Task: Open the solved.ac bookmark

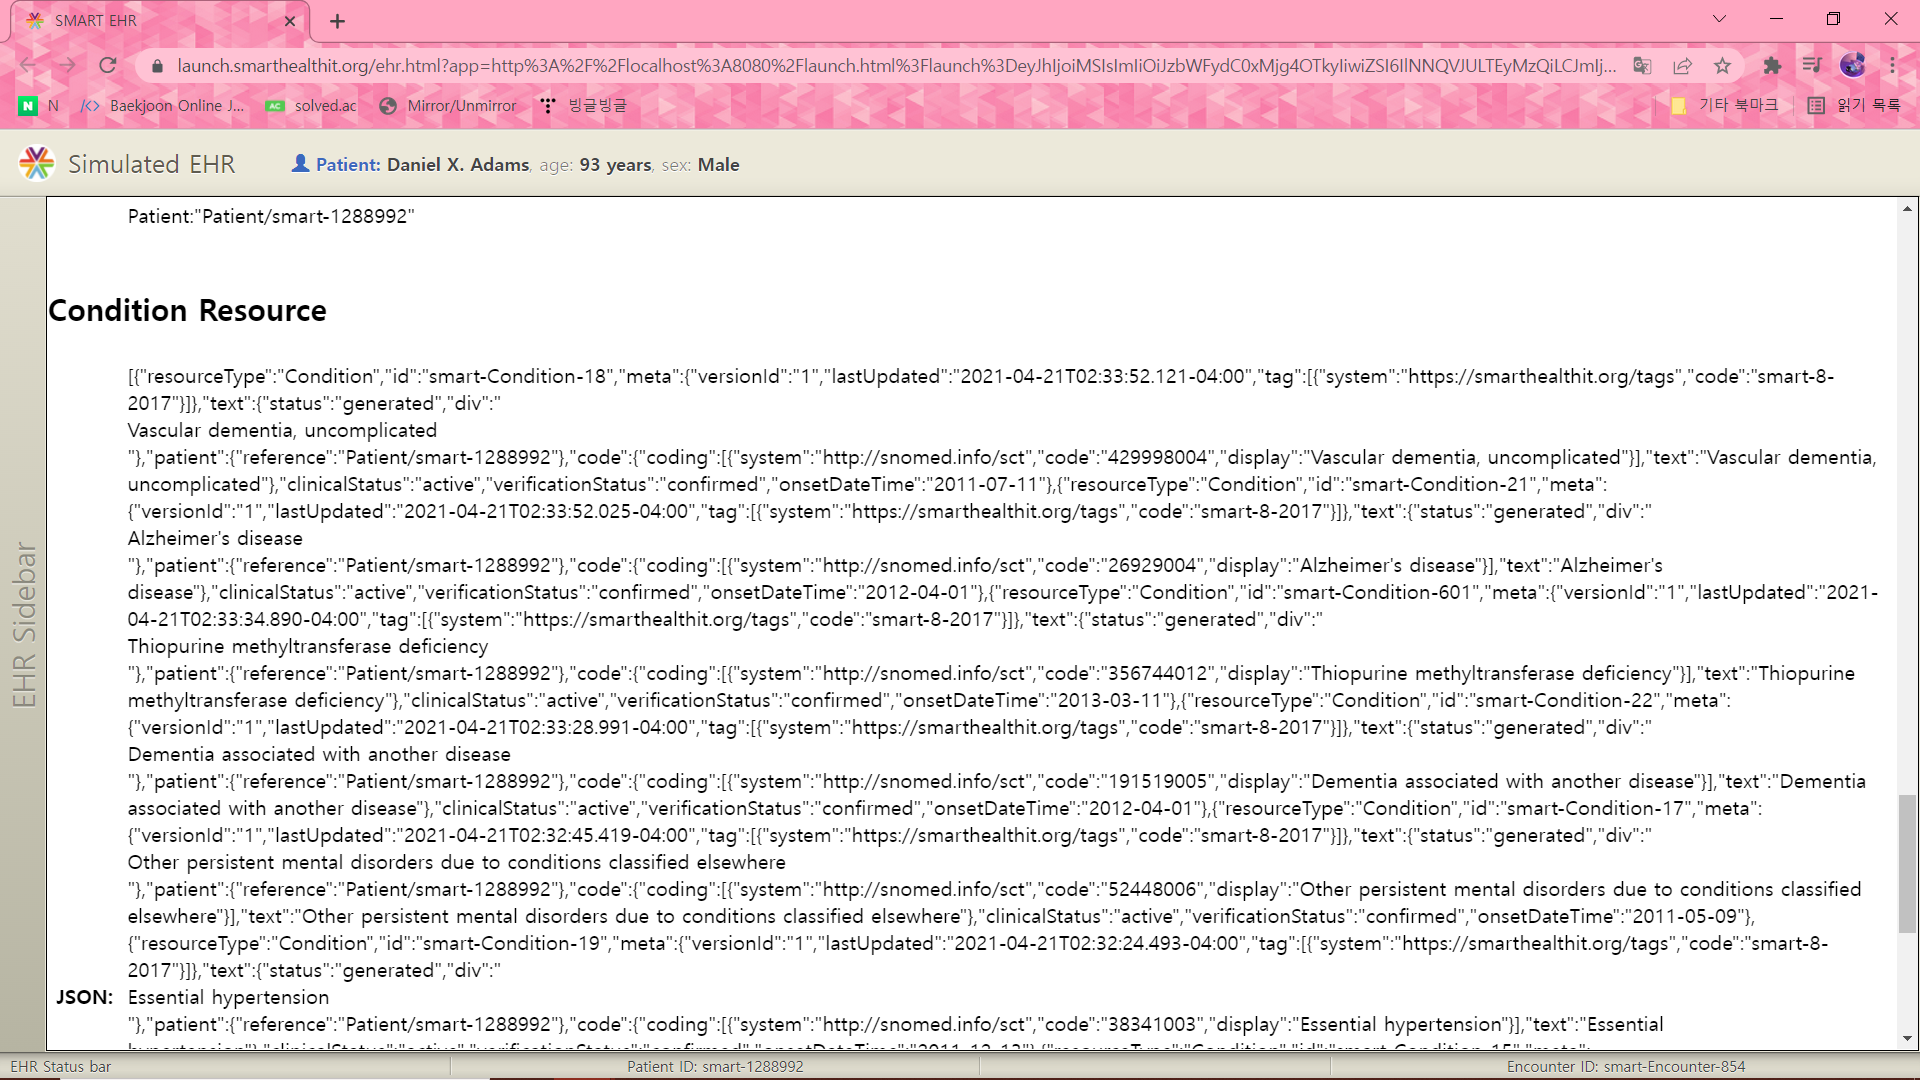Action: [312, 105]
